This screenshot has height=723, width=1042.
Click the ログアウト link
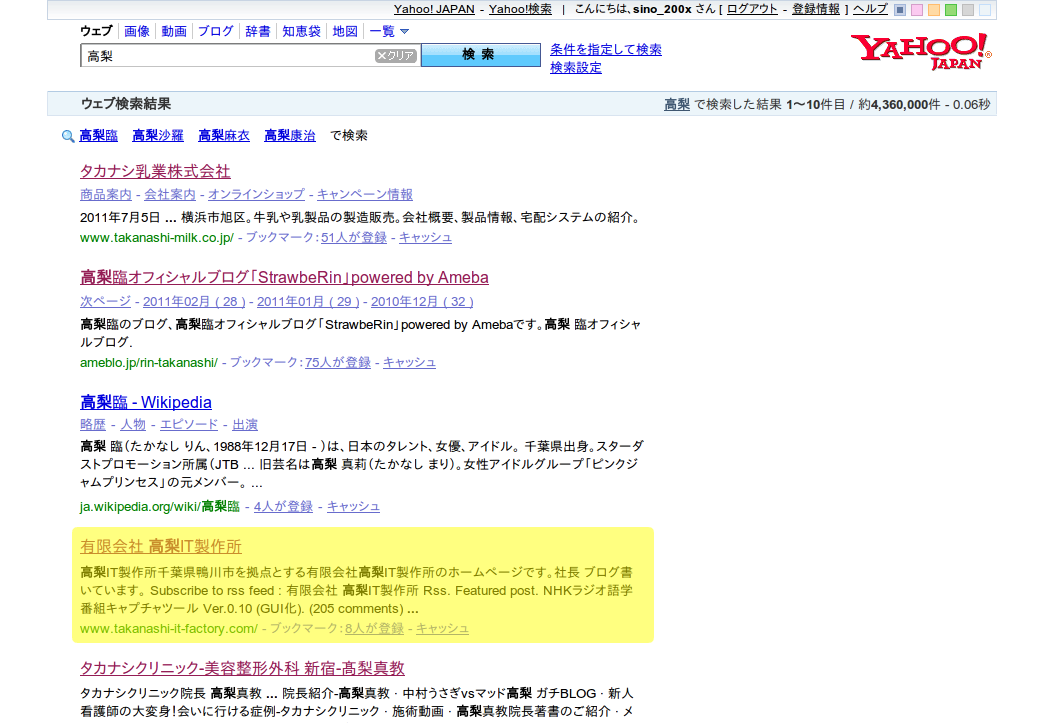752,9
